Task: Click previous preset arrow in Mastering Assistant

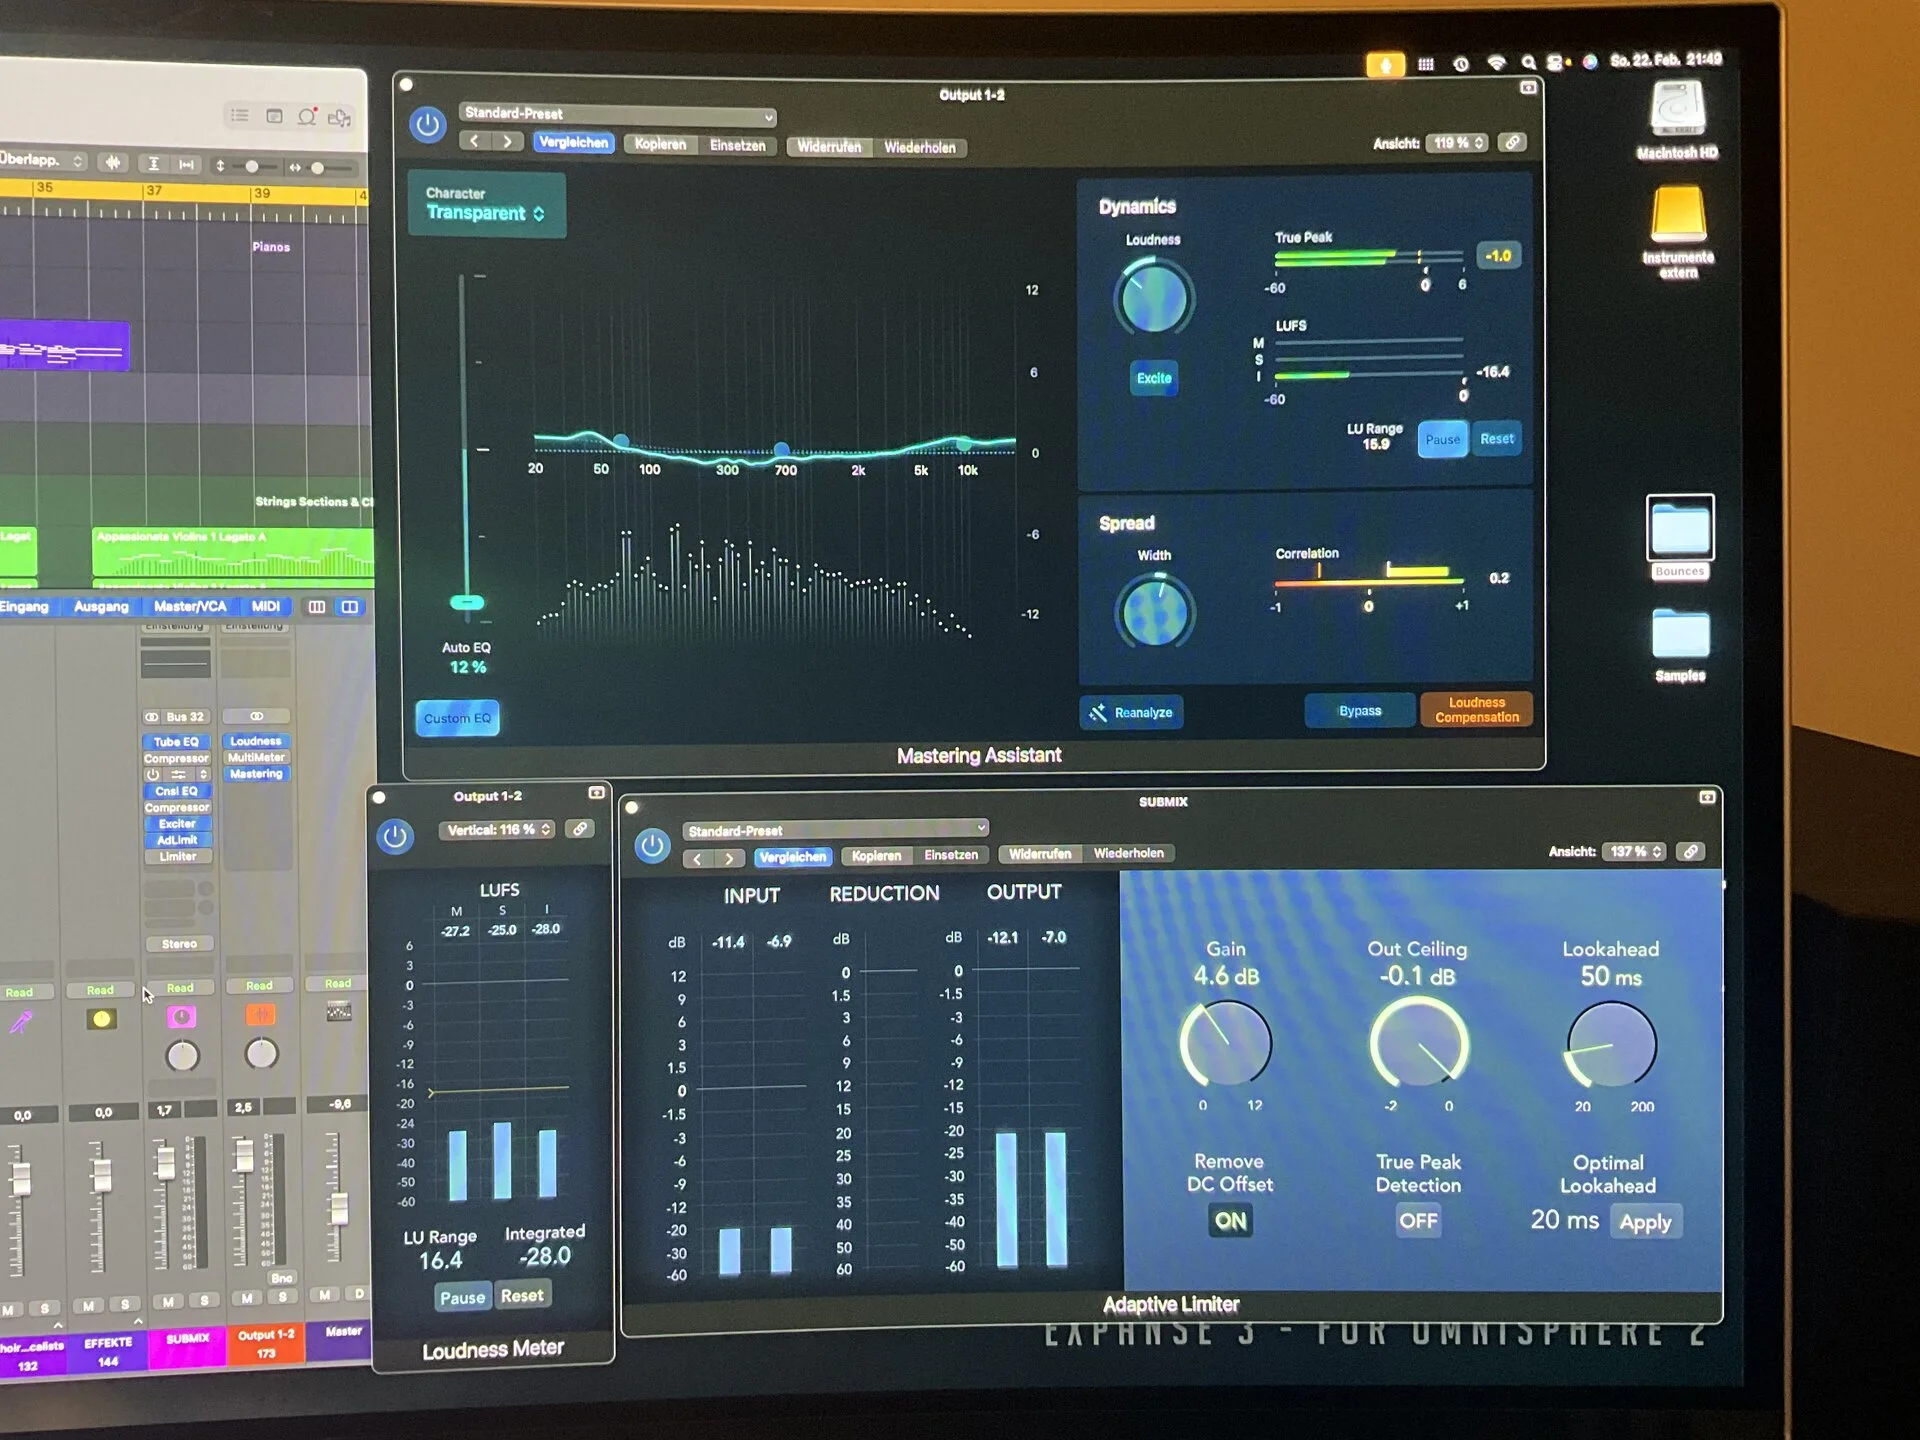Action: pyautogui.click(x=475, y=142)
